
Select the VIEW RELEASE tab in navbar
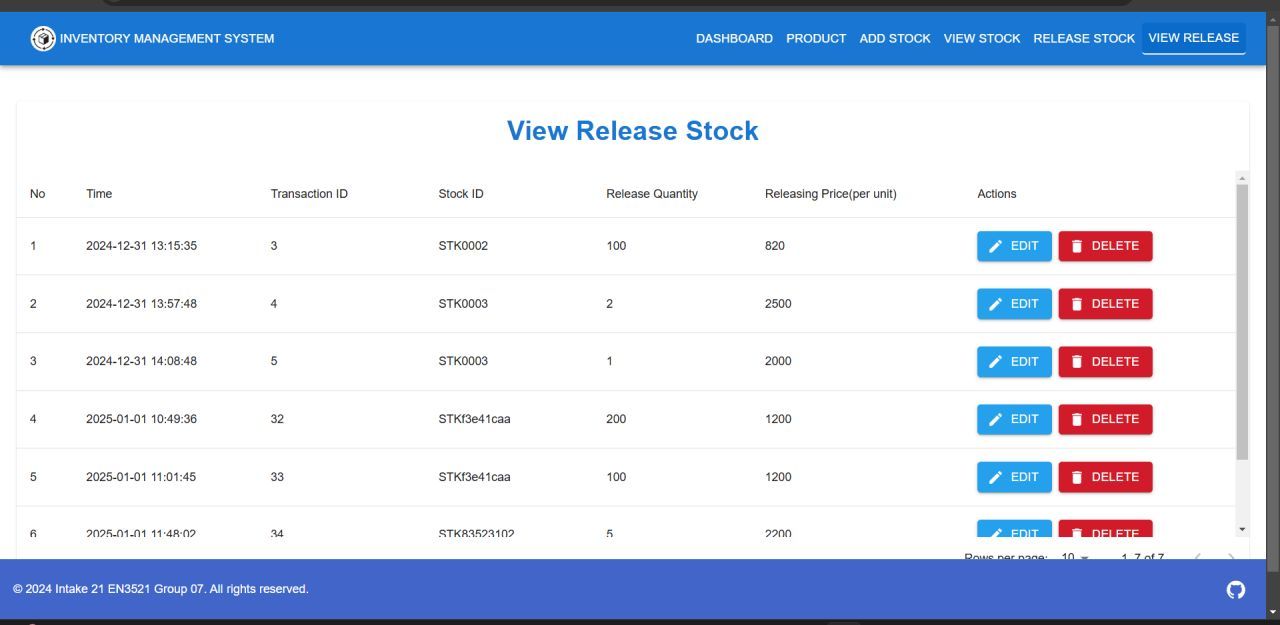1192,37
